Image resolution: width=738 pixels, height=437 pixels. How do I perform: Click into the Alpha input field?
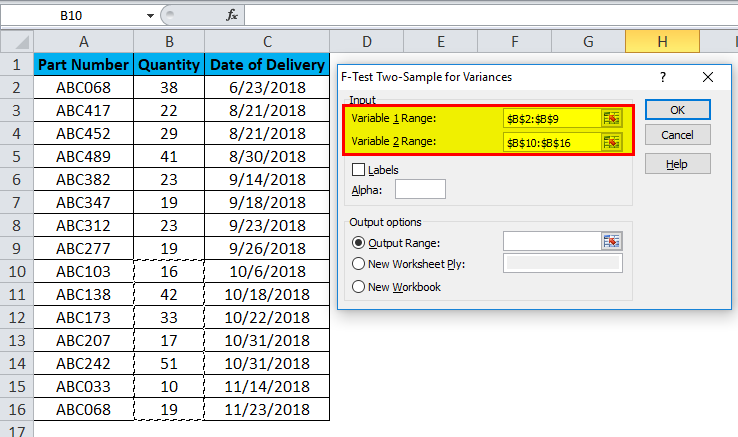pos(420,189)
